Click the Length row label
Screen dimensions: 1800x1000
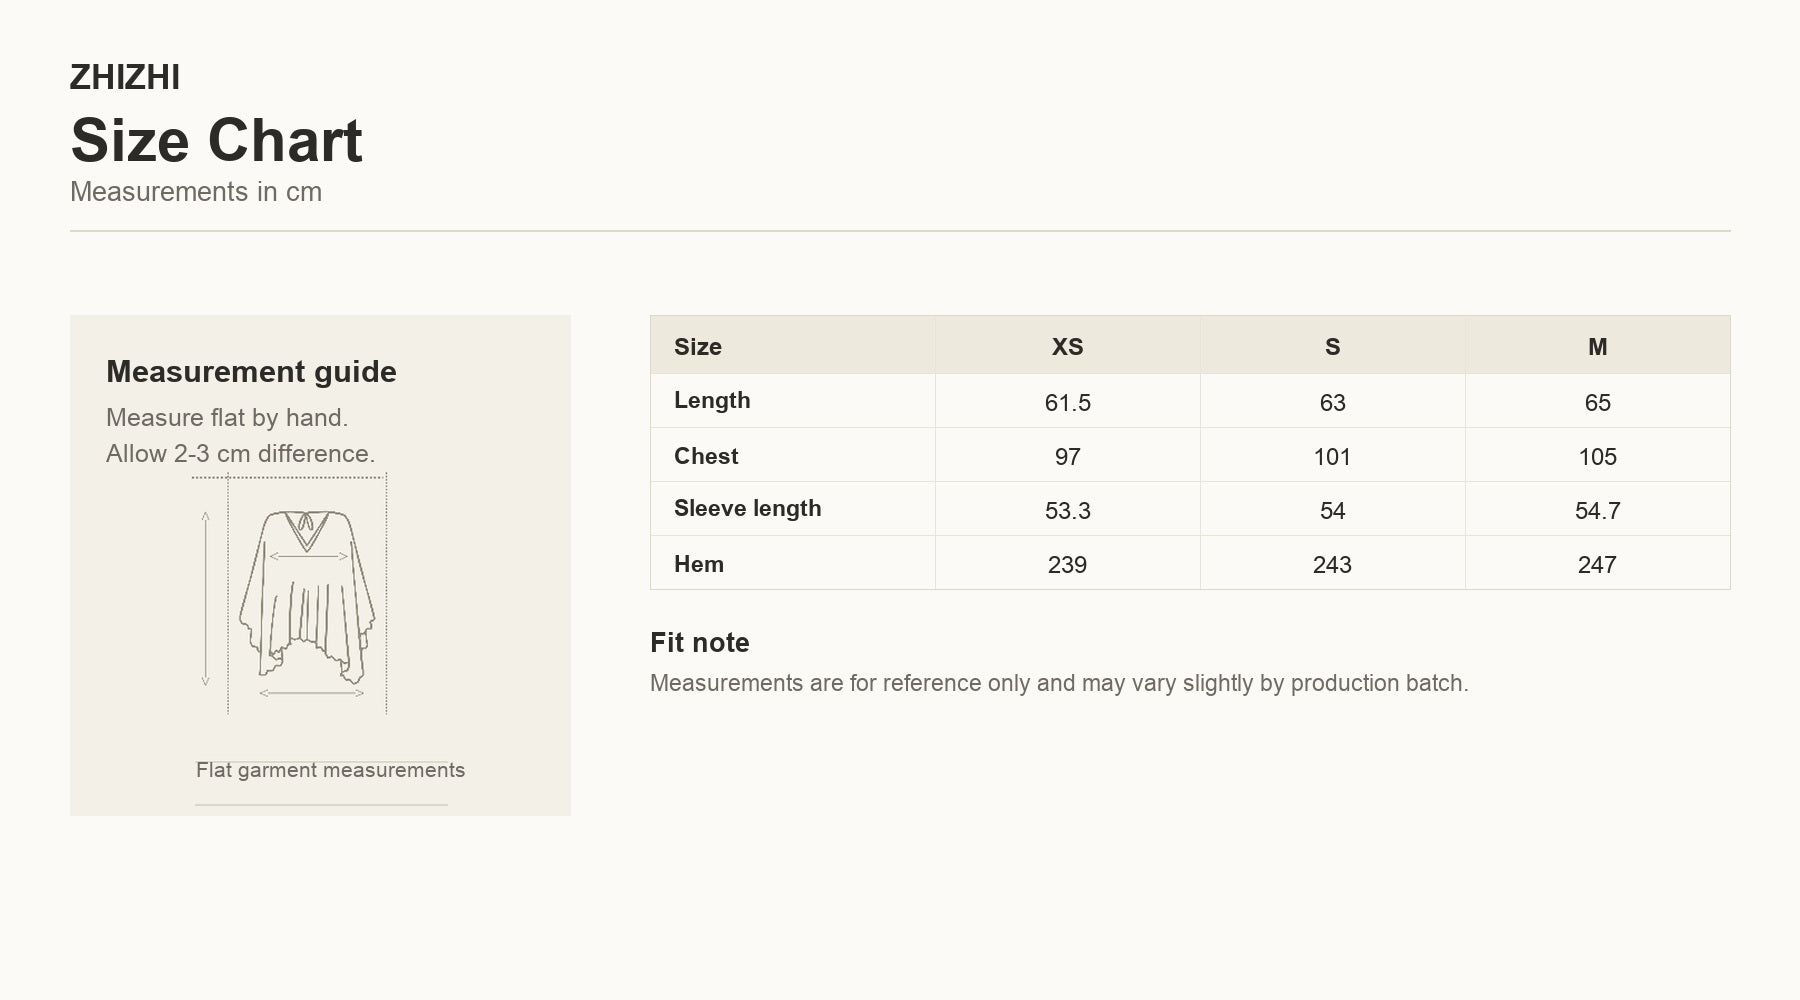click(712, 400)
